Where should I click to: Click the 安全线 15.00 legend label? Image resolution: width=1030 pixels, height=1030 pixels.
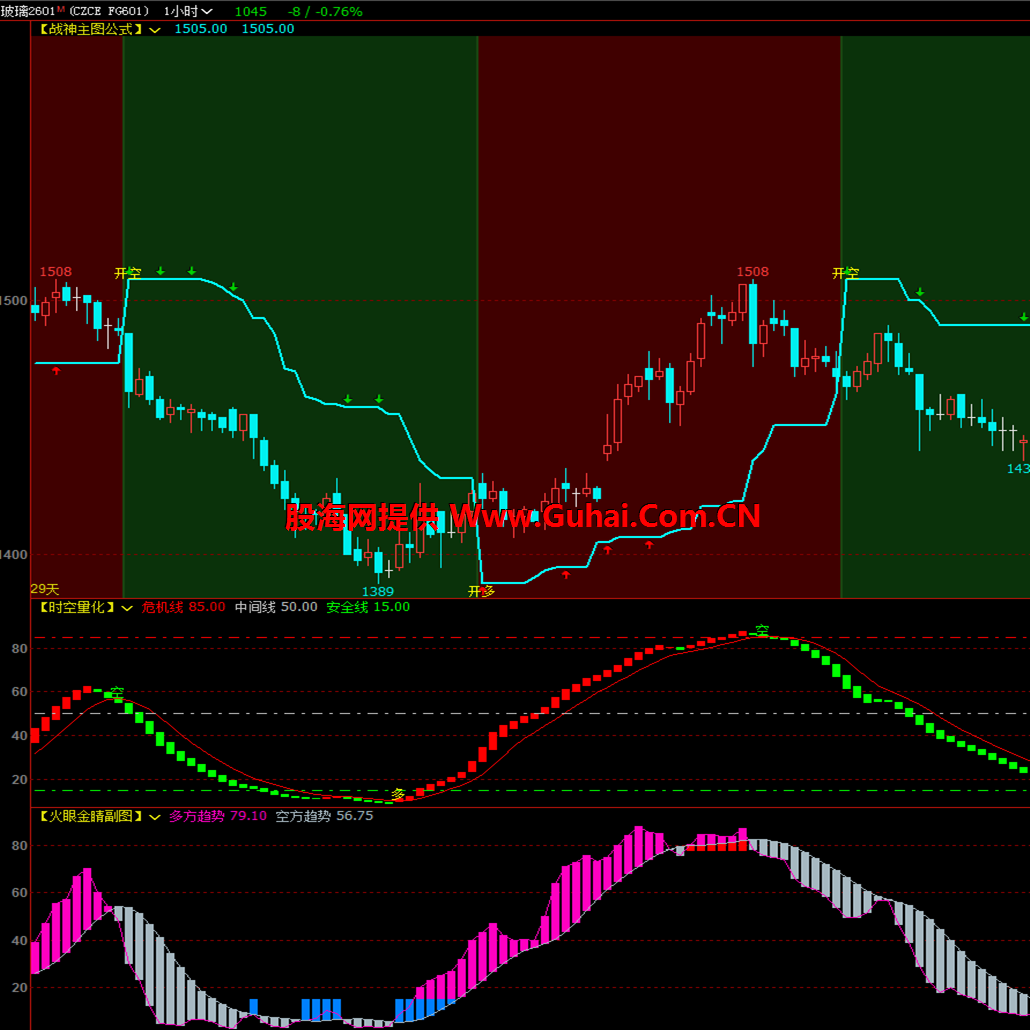click(367, 607)
